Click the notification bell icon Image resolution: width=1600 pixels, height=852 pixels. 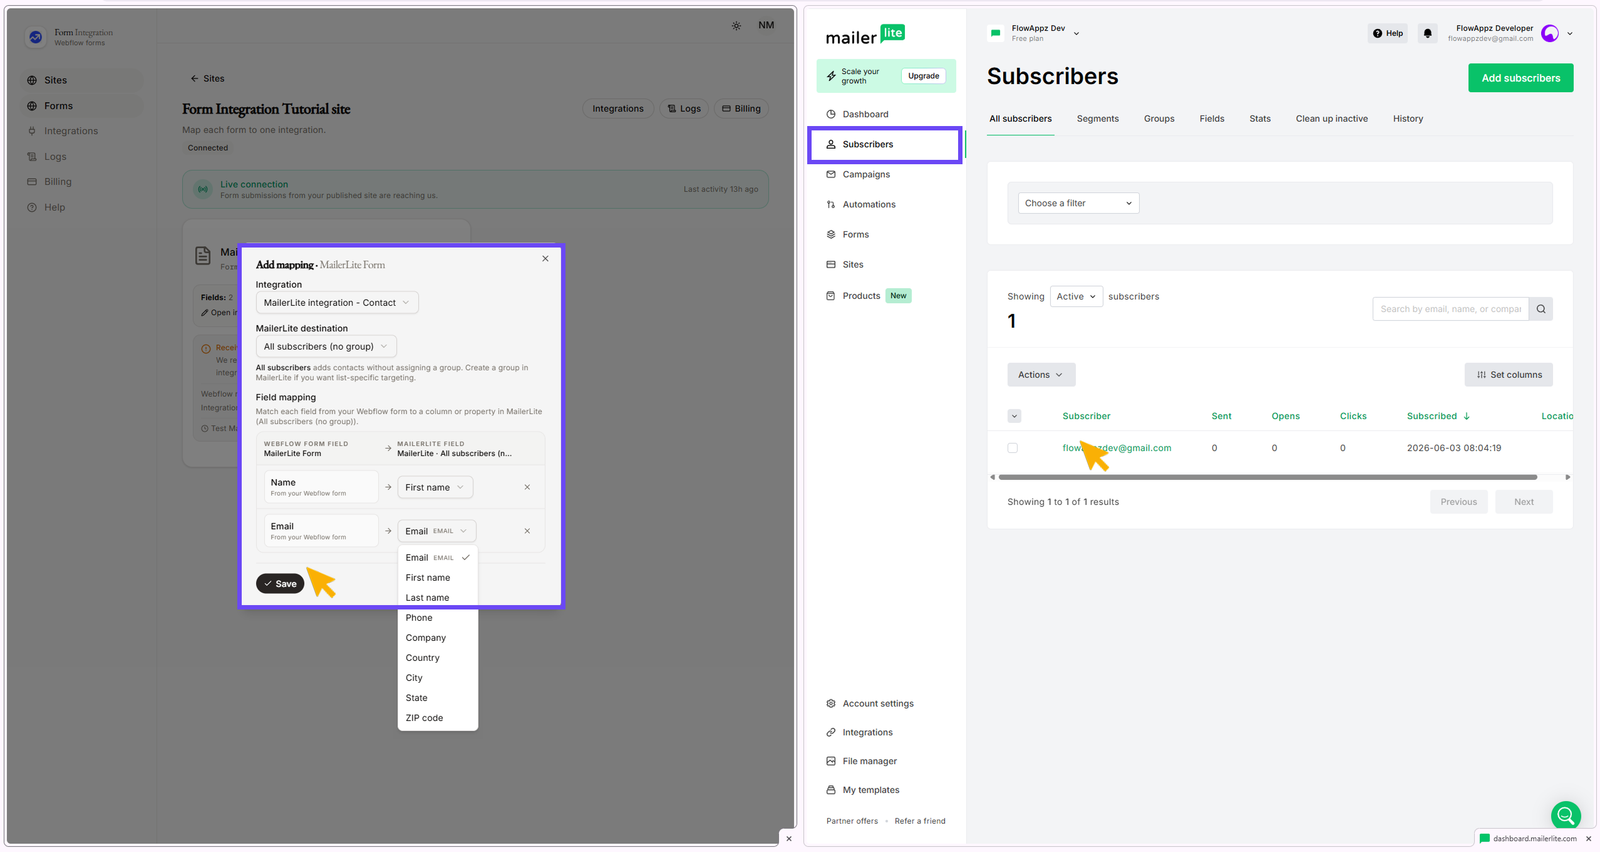tap(1427, 33)
